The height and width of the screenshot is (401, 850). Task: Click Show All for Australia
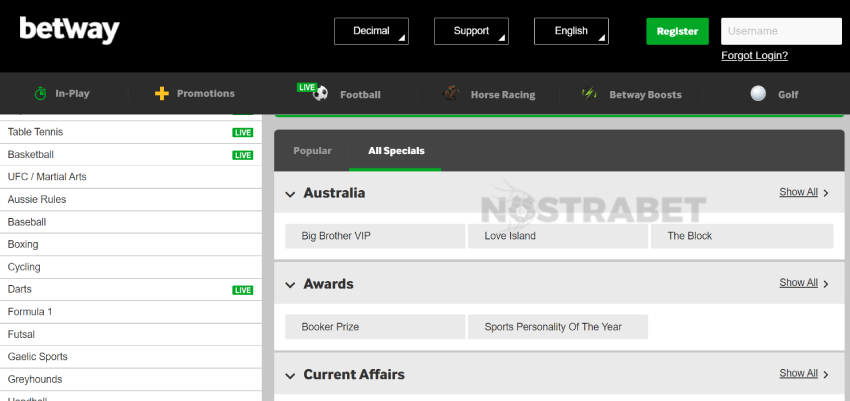tap(799, 192)
